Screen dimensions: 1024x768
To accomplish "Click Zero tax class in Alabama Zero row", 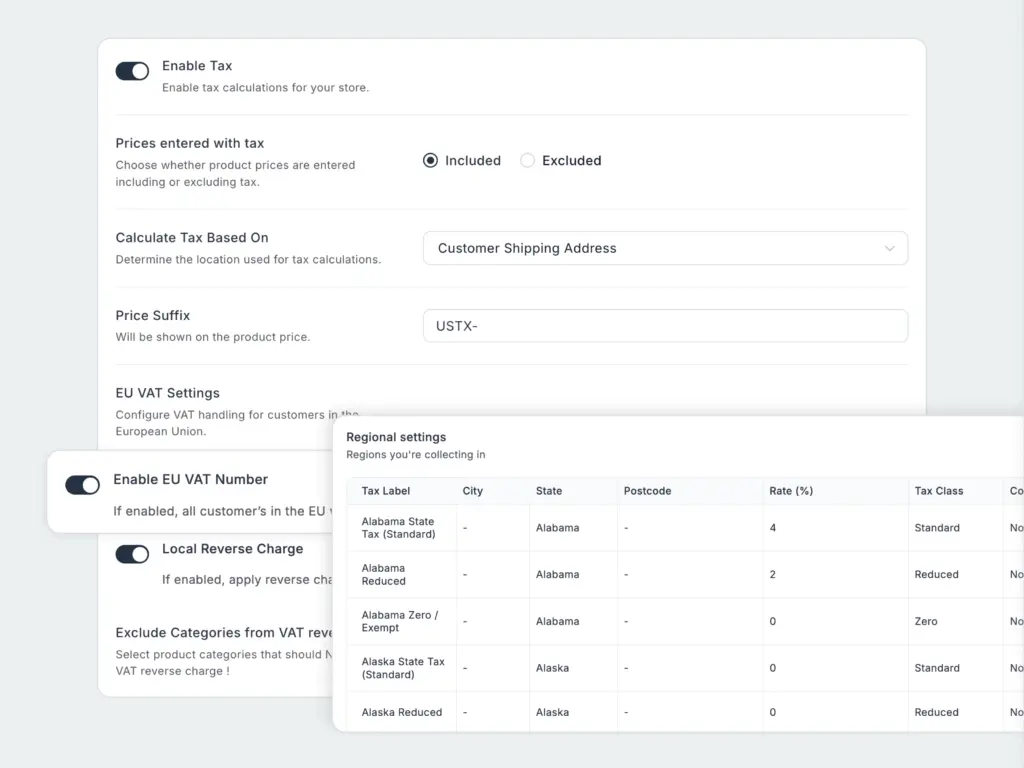I will click(925, 621).
